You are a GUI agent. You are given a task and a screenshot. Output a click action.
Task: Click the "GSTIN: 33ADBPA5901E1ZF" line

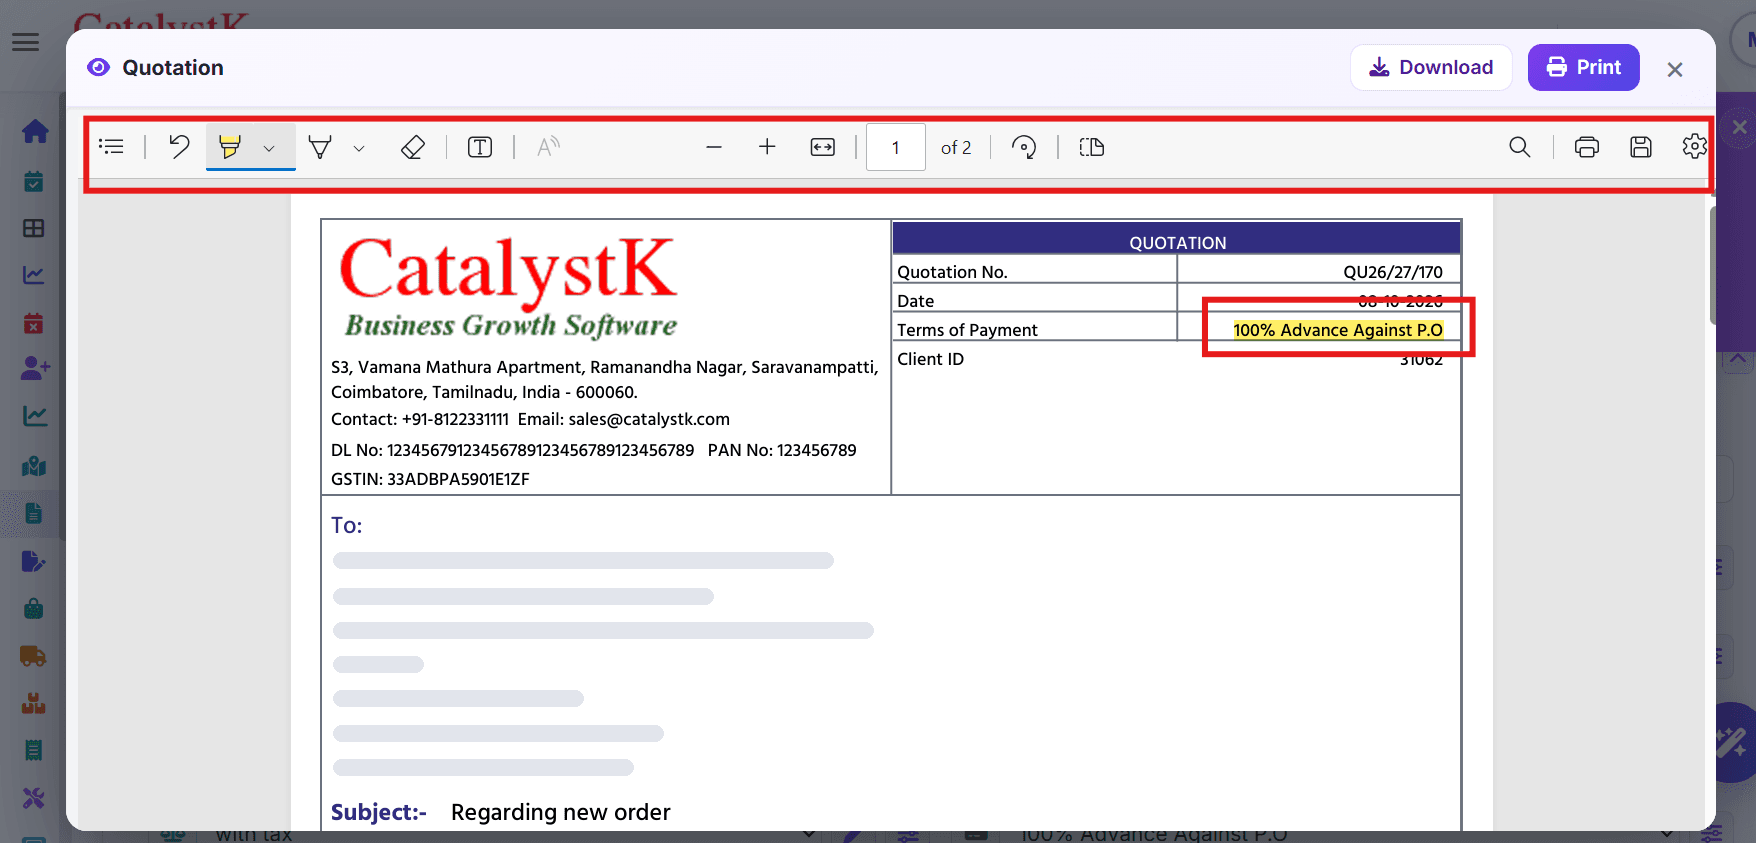(x=430, y=479)
